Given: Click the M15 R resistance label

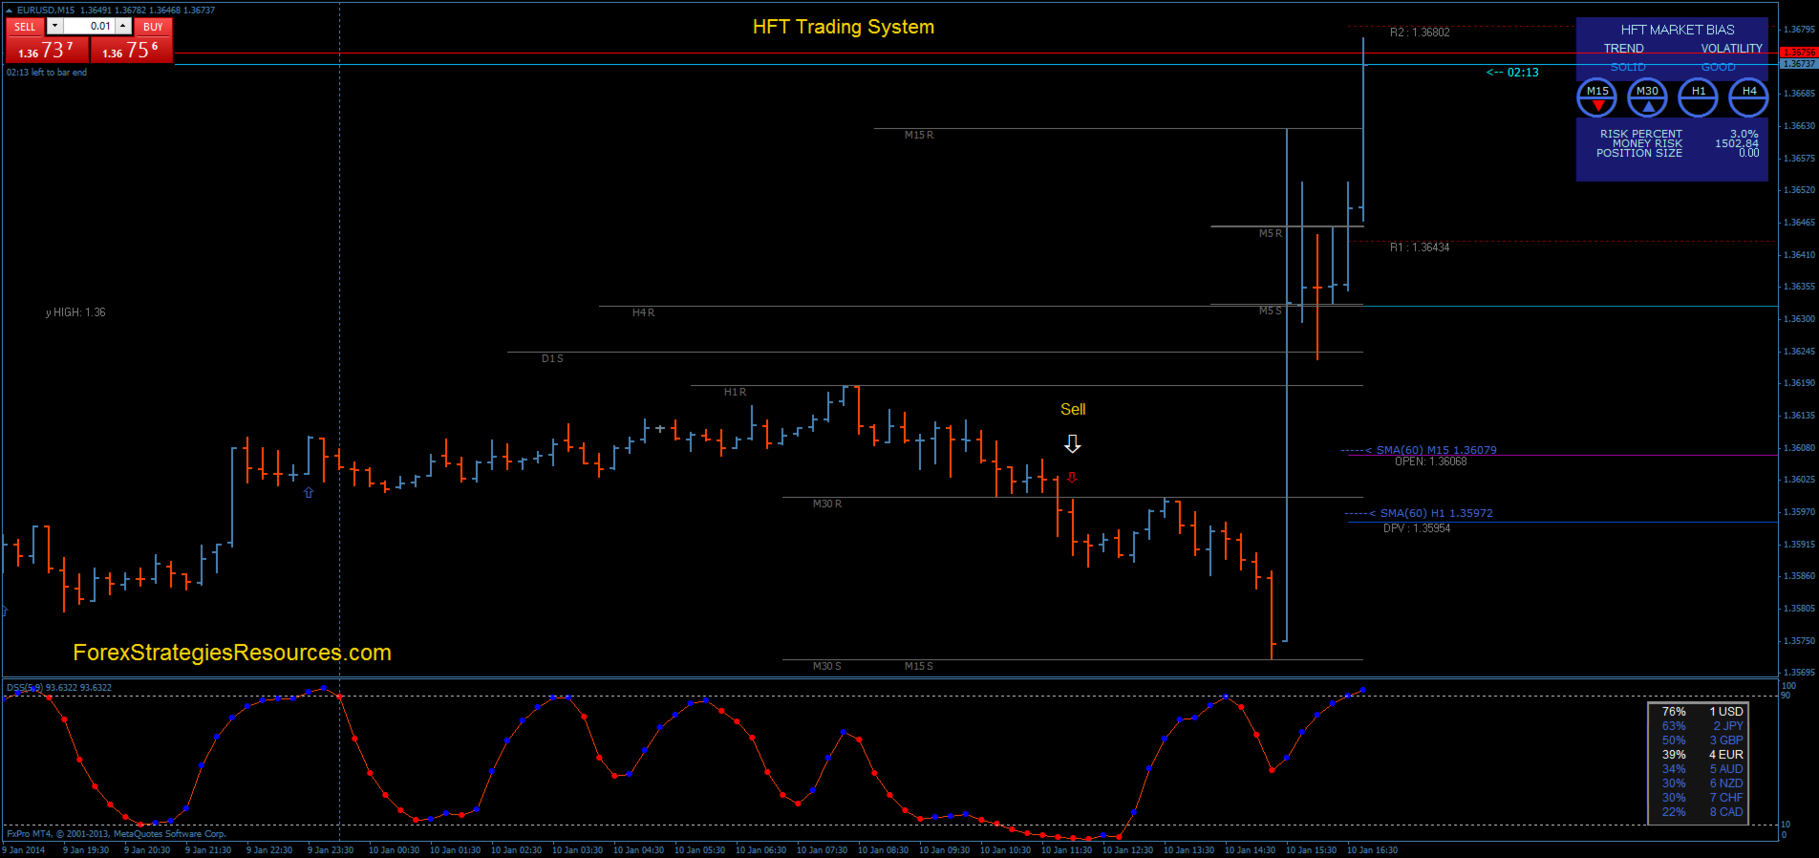Looking at the screenshot, I should coord(919,135).
